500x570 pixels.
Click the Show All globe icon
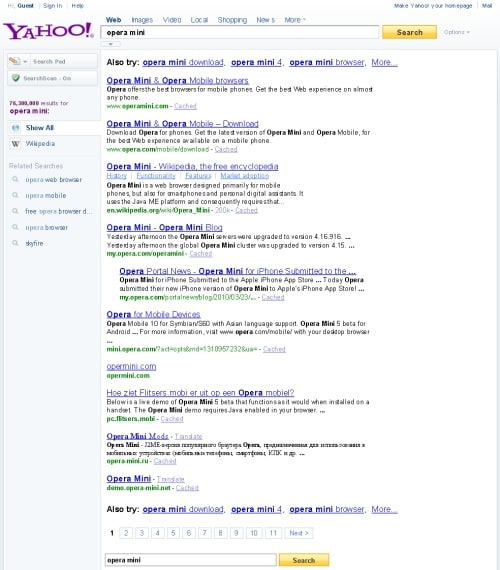[x=16, y=128]
